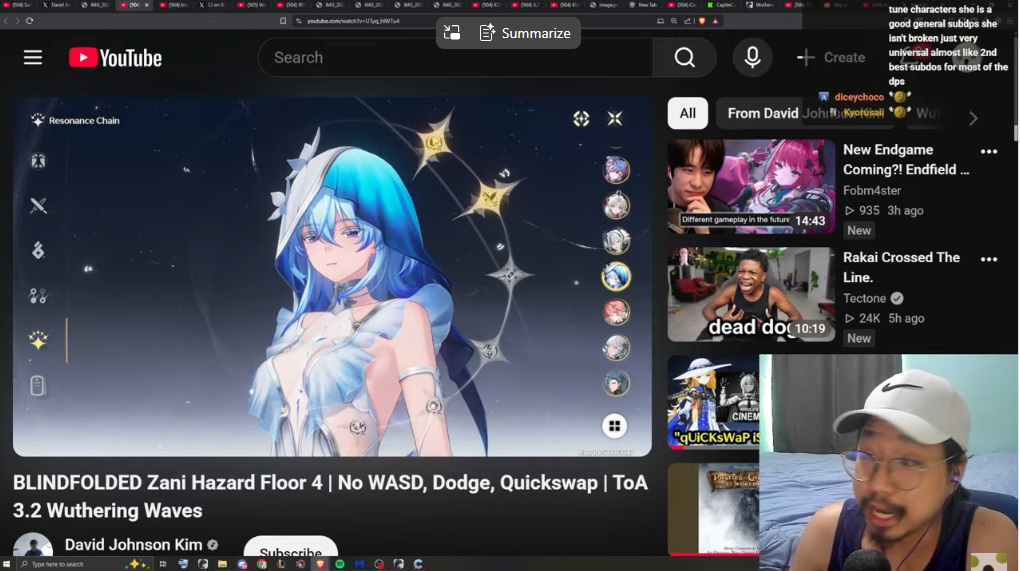Select the highlighted gold star icon in the game sidebar
Image resolution: width=1020 pixels, height=571 pixels.
38,340
